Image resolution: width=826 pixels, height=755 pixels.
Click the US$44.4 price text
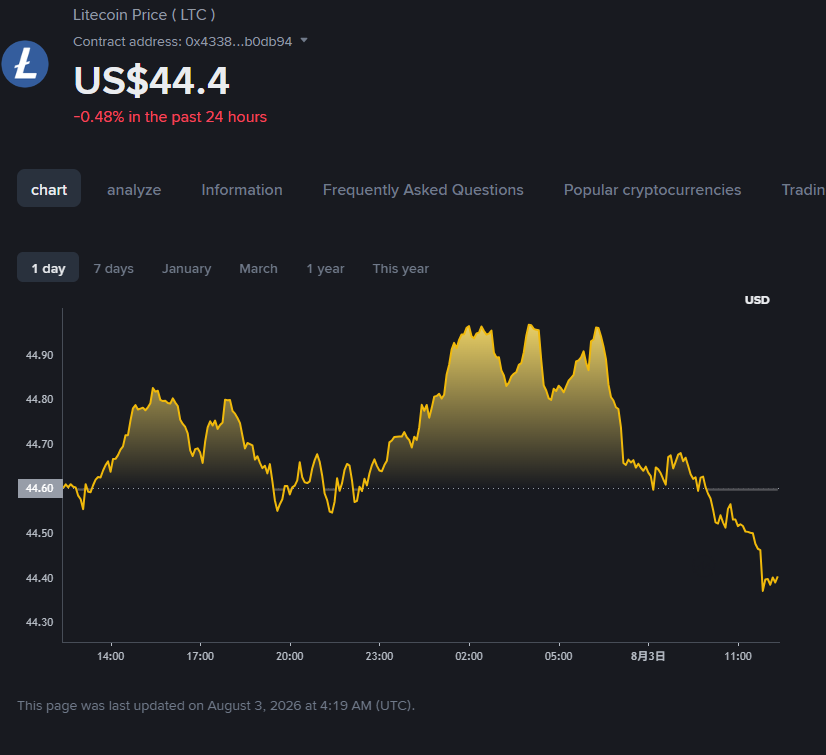pyautogui.click(x=151, y=81)
